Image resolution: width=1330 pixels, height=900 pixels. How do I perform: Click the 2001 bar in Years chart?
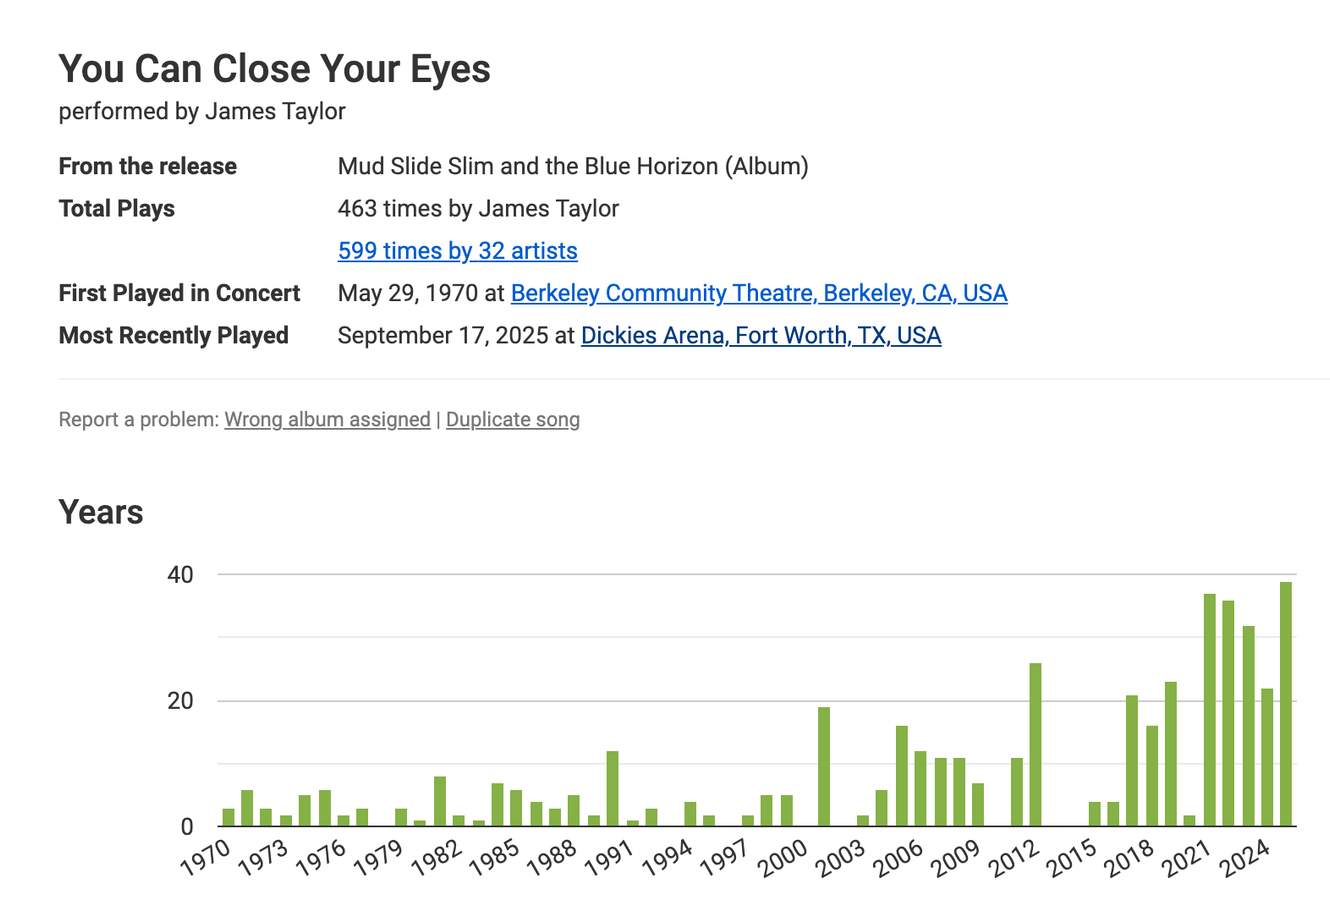click(x=824, y=767)
